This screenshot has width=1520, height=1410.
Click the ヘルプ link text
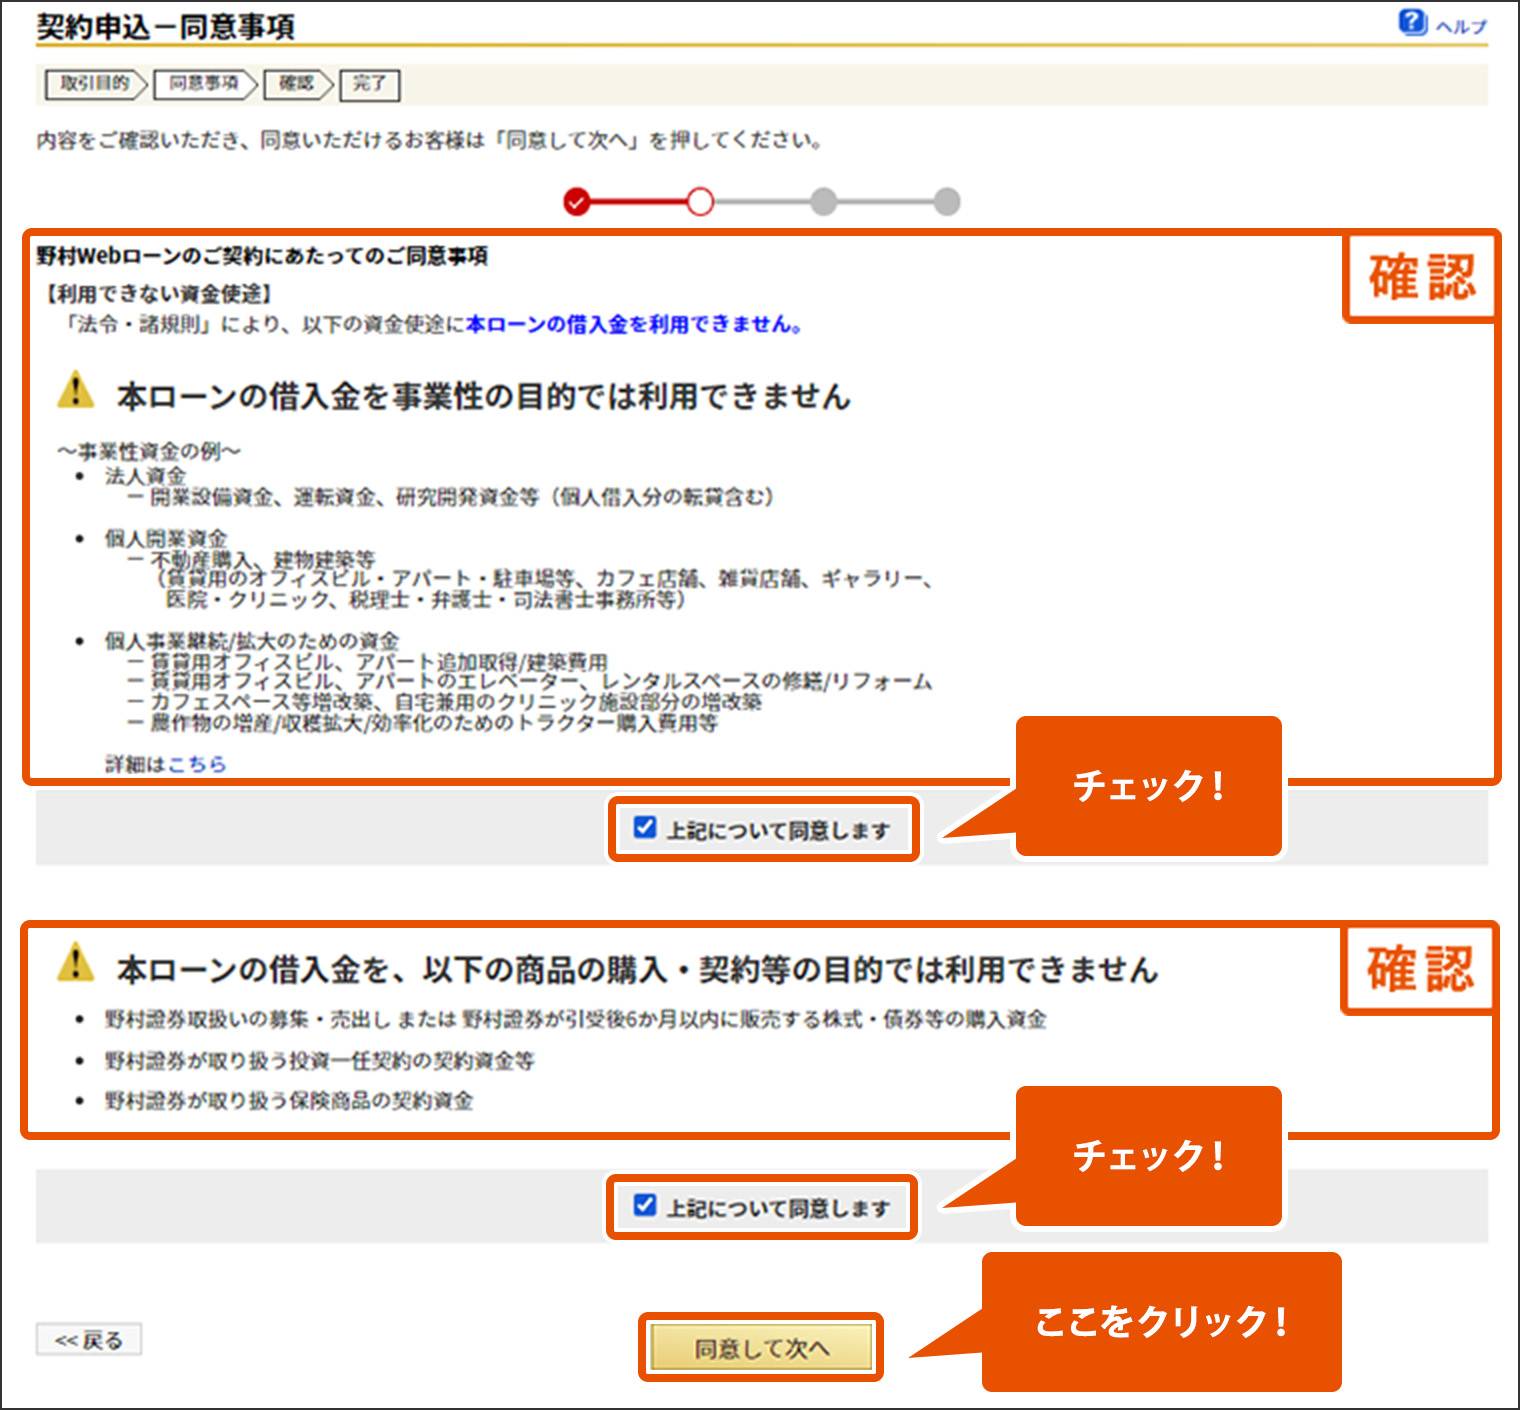[x=1461, y=27]
